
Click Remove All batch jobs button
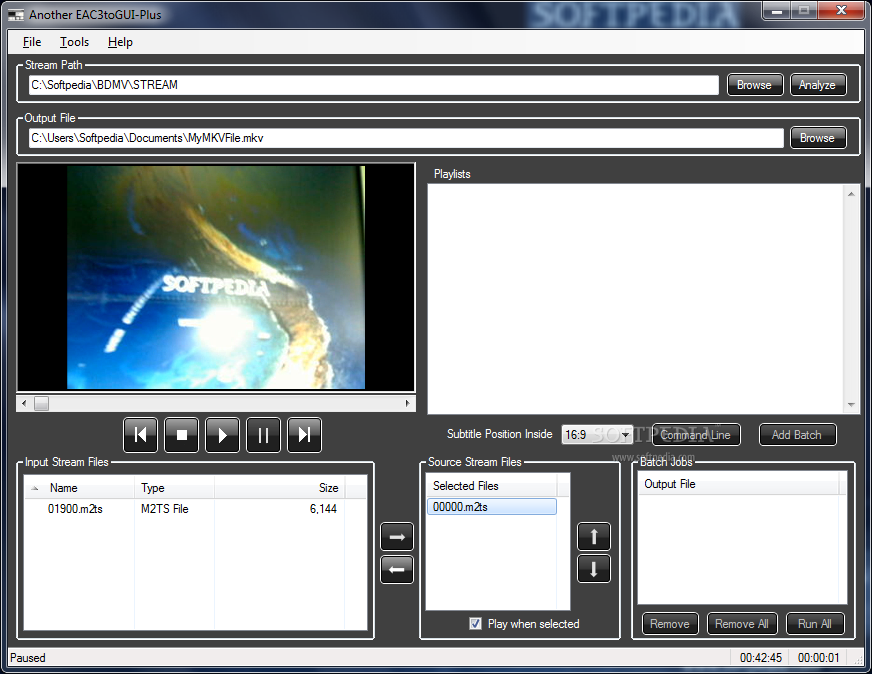point(742,624)
